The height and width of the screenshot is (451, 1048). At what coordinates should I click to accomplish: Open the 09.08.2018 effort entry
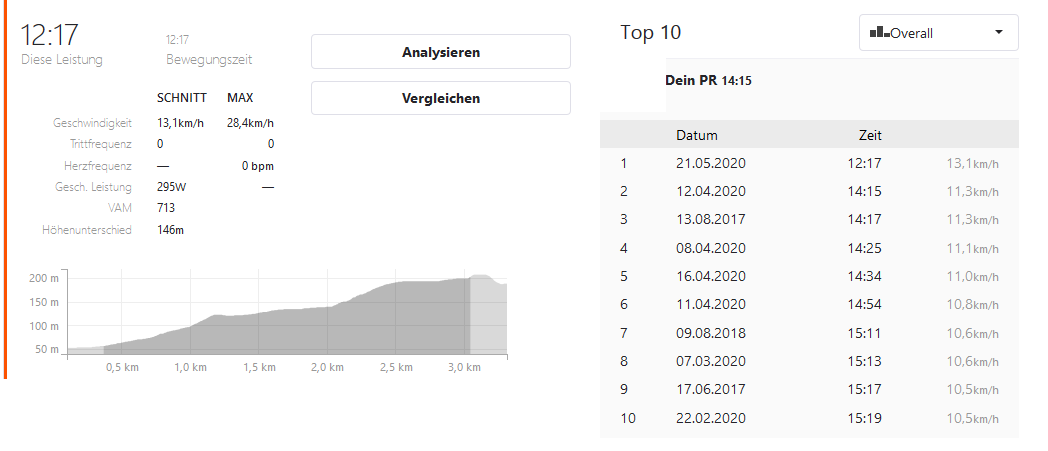click(x=711, y=333)
